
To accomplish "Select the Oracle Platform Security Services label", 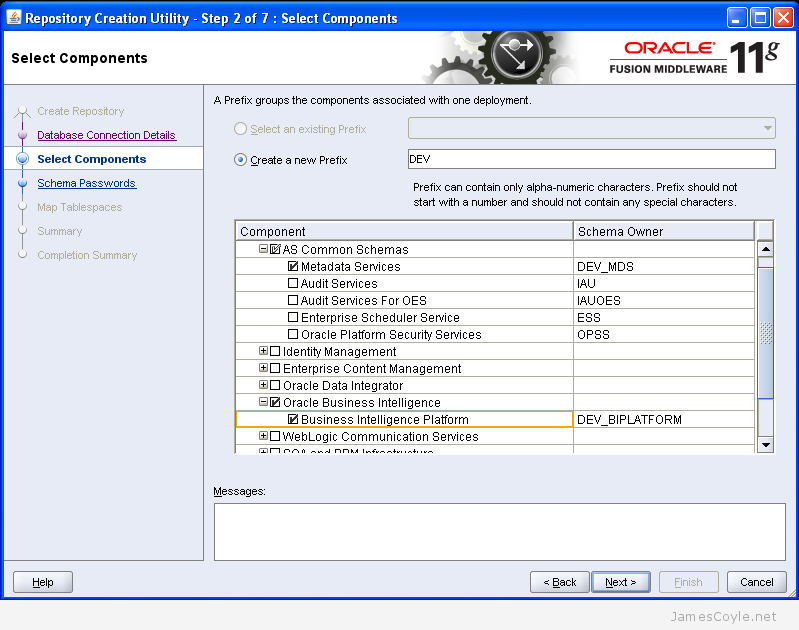I will point(391,334).
